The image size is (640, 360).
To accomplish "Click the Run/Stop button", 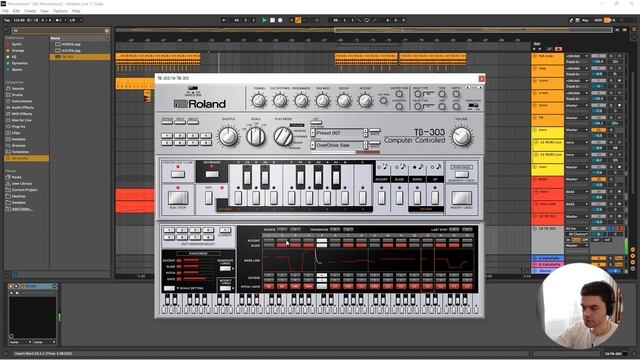I will pyautogui.click(x=178, y=198).
